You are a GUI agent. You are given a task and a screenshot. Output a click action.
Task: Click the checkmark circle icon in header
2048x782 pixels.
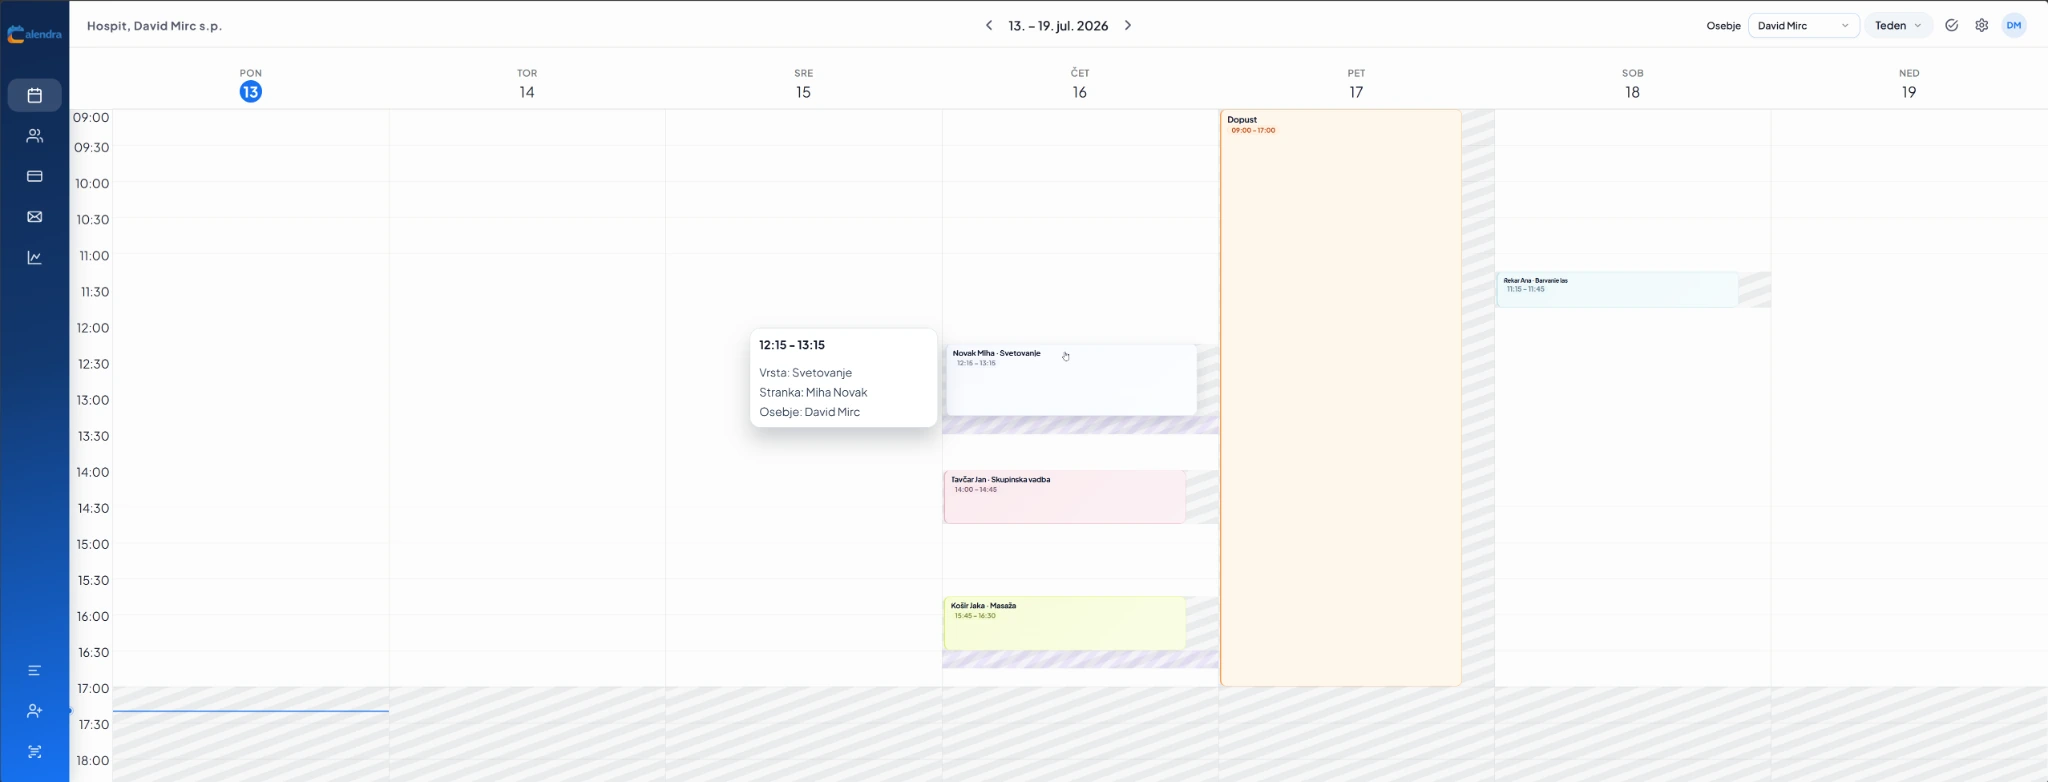click(x=1951, y=26)
